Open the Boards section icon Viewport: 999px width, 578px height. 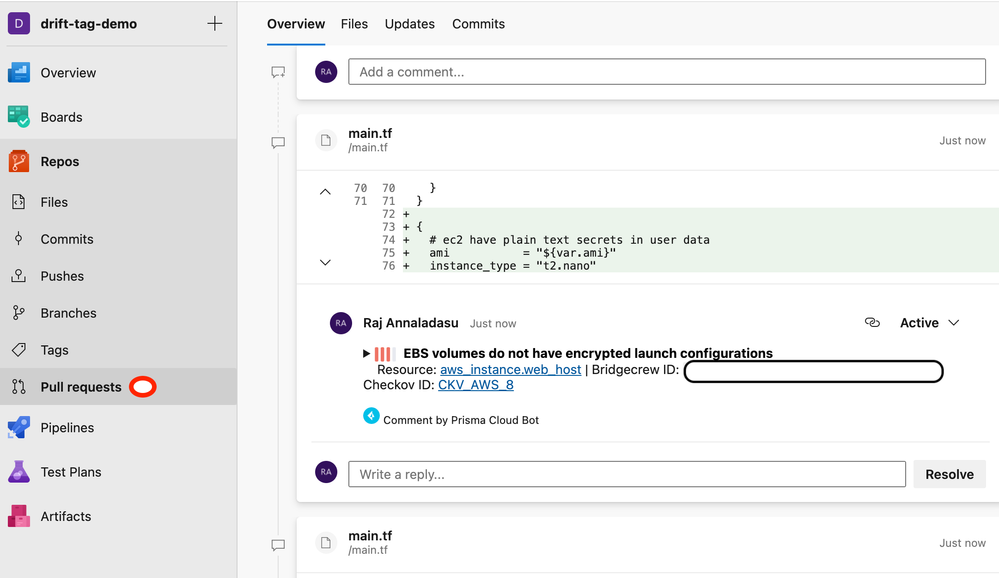[x=19, y=117]
